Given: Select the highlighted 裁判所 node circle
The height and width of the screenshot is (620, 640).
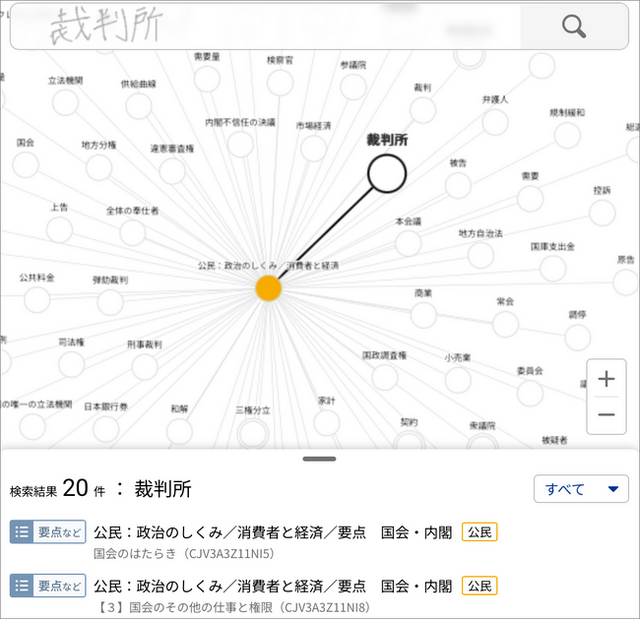Looking at the screenshot, I should point(387,174).
